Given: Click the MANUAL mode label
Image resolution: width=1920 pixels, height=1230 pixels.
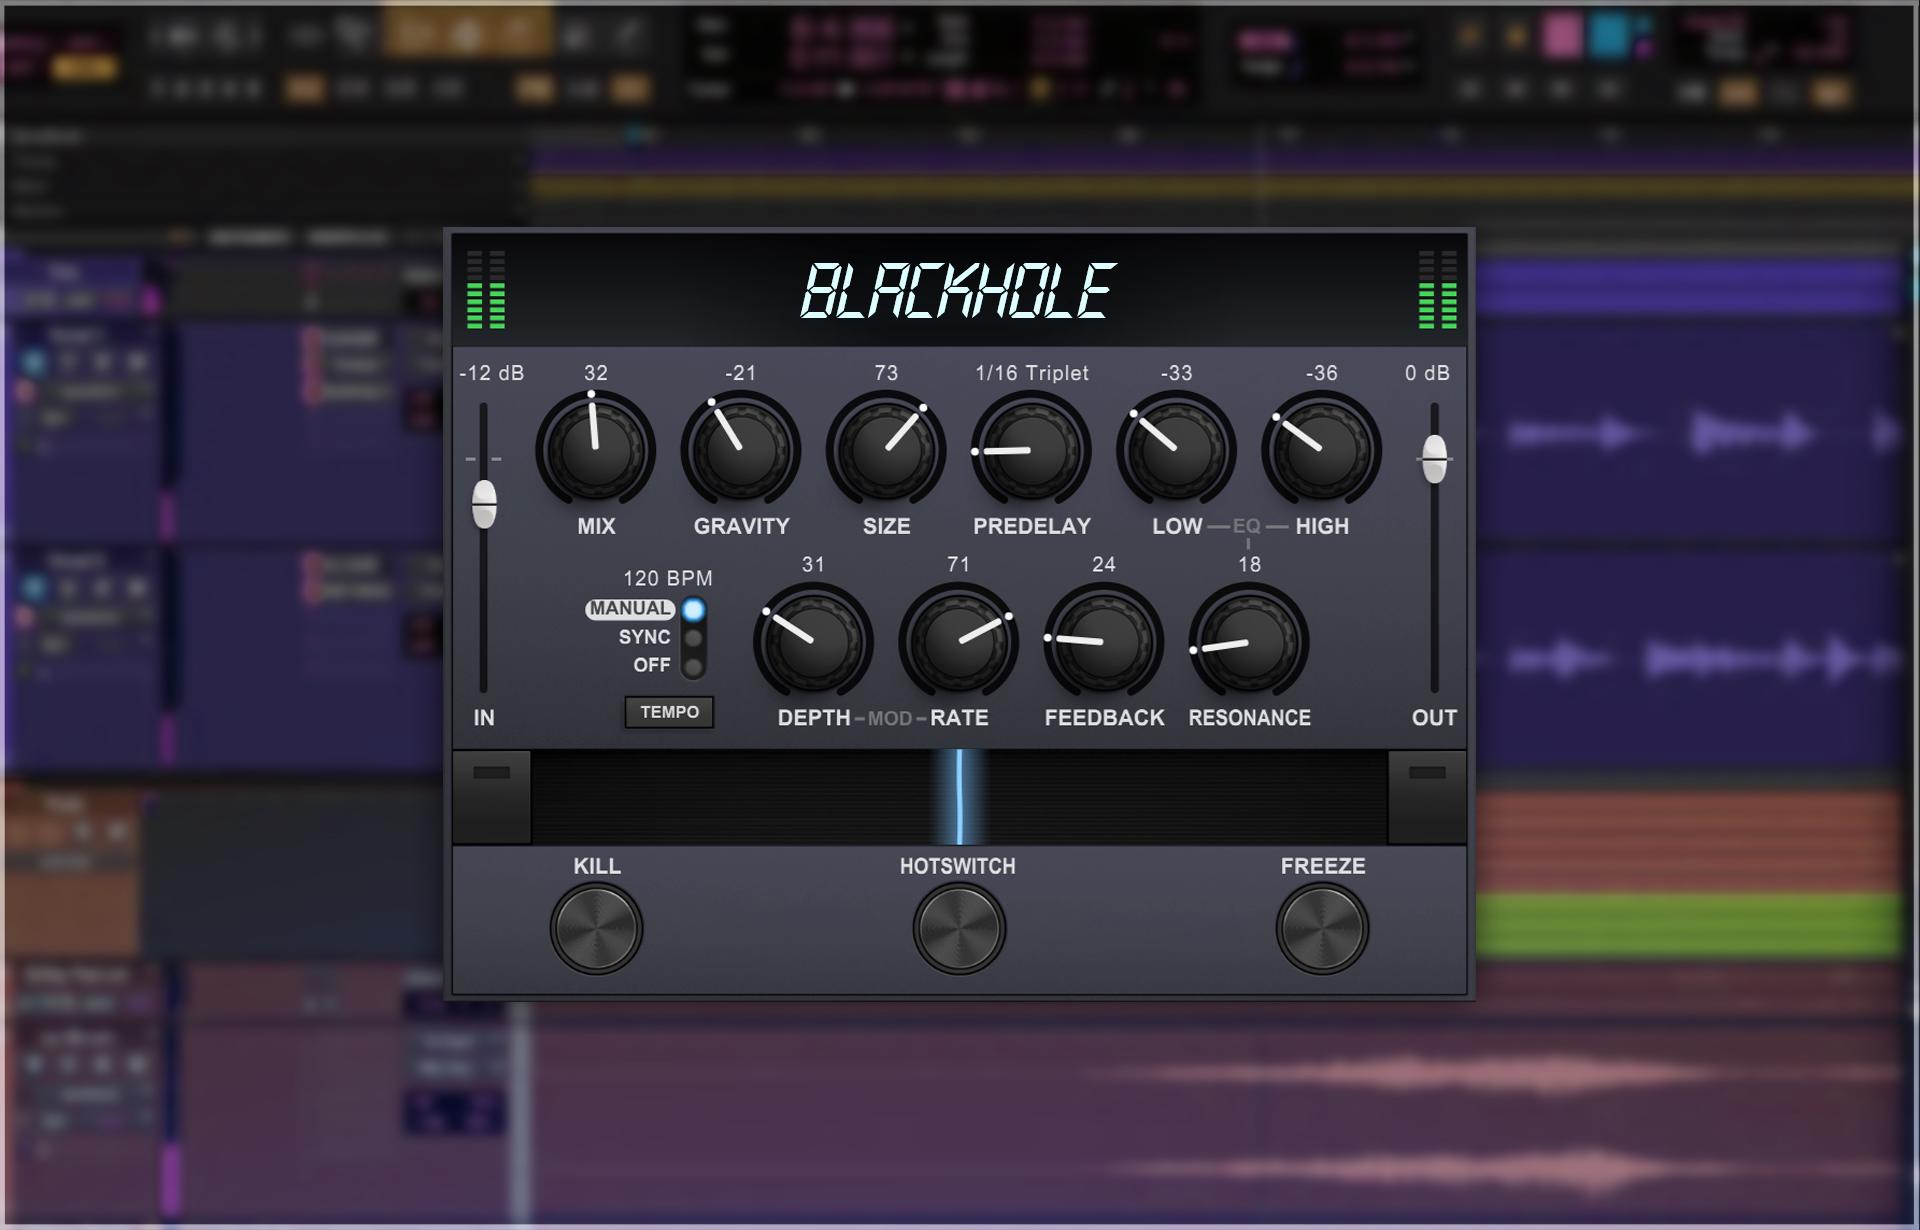Looking at the screenshot, I should [x=630, y=609].
